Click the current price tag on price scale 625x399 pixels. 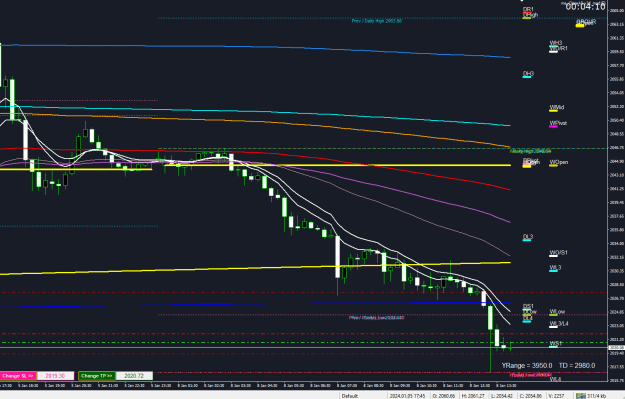pyautogui.click(x=616, y=348)
